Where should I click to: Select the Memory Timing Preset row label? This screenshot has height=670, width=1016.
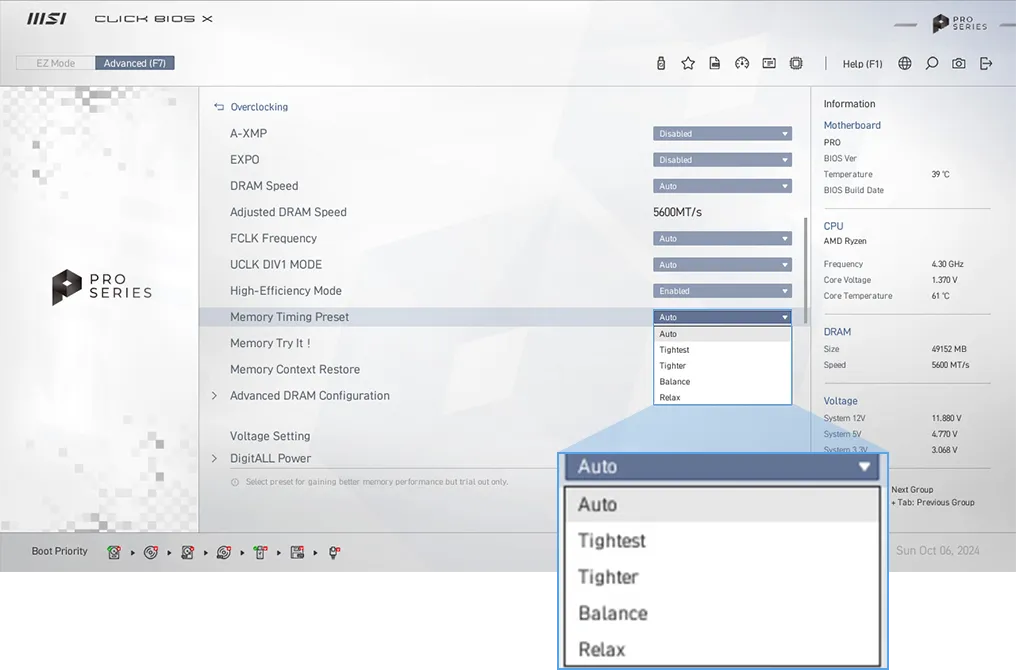click(289, 317)
